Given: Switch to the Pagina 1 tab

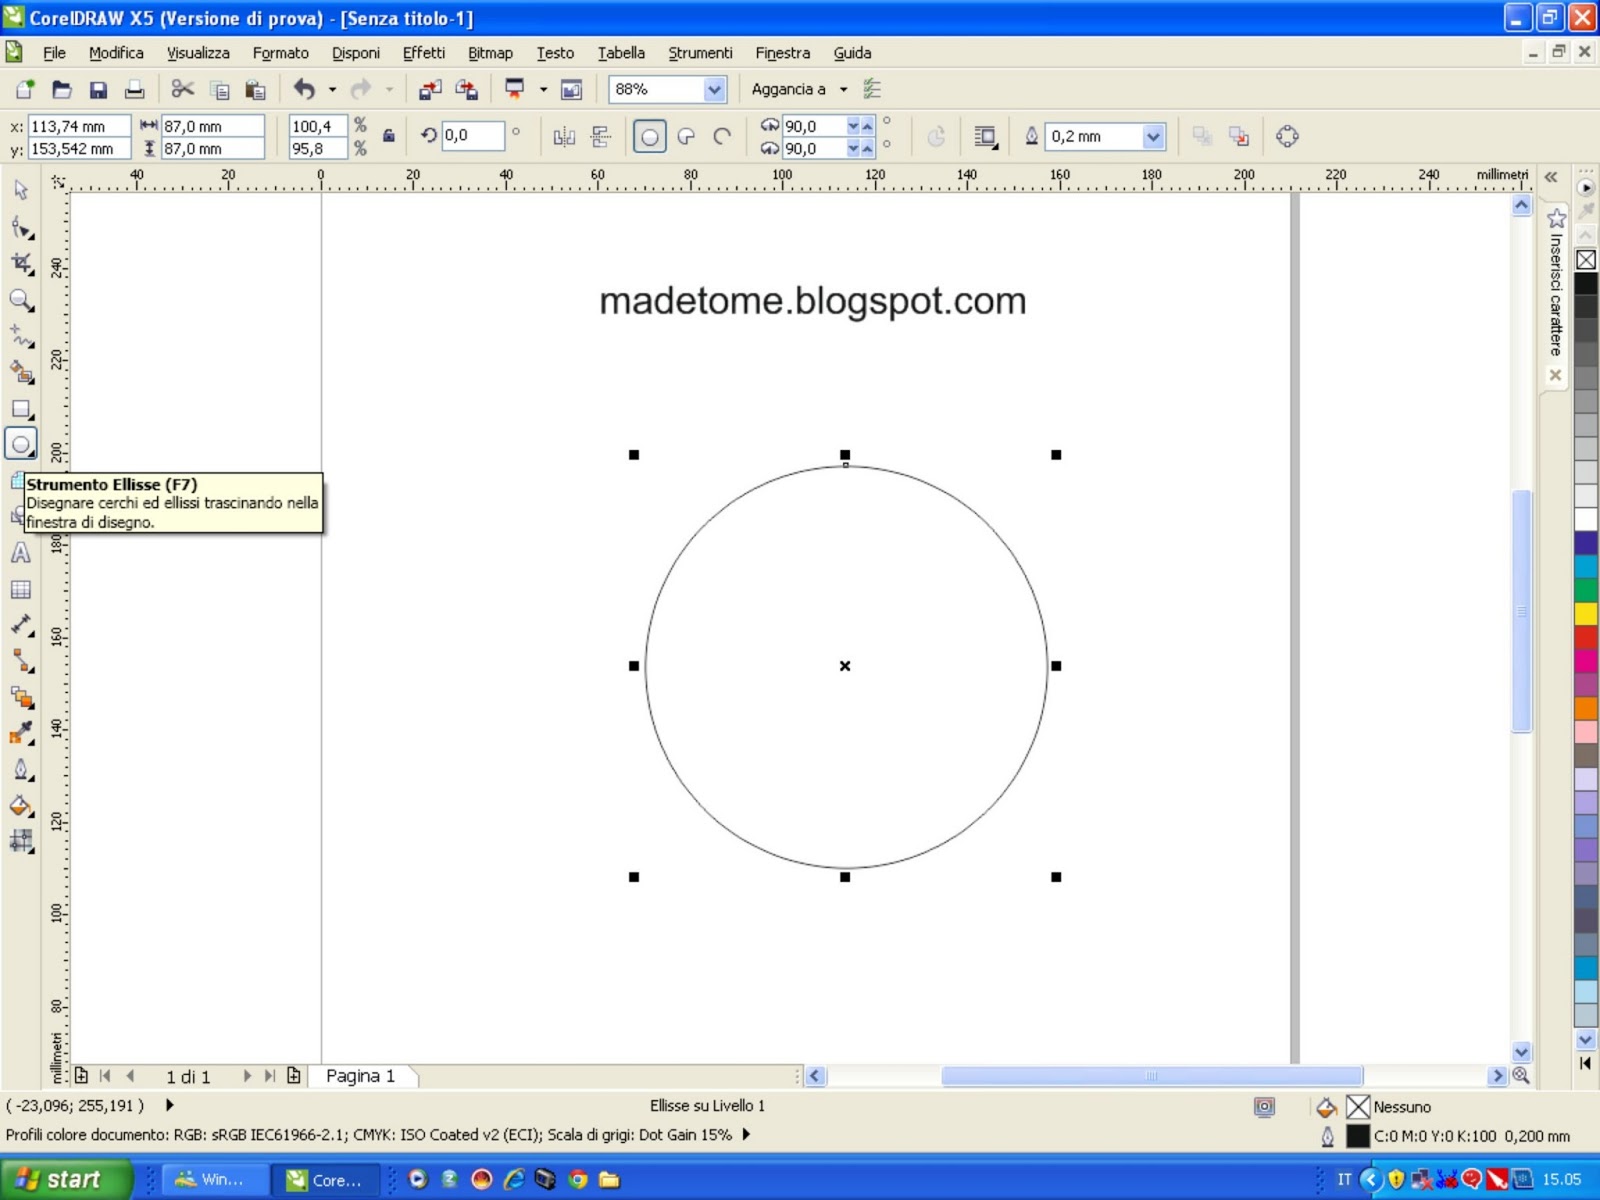Looking at the screenshot, I should pyautogui.click(x=360, y=1076).
